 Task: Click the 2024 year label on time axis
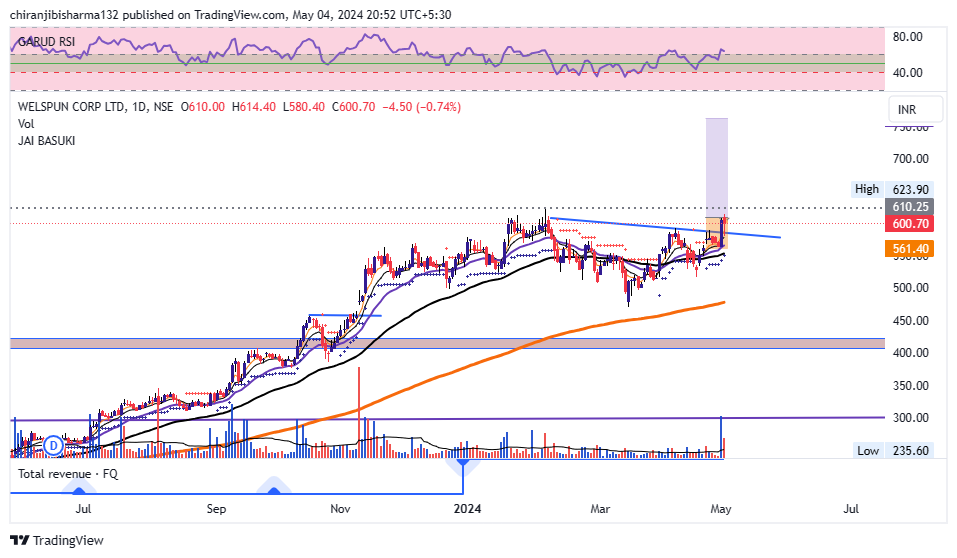467,509
